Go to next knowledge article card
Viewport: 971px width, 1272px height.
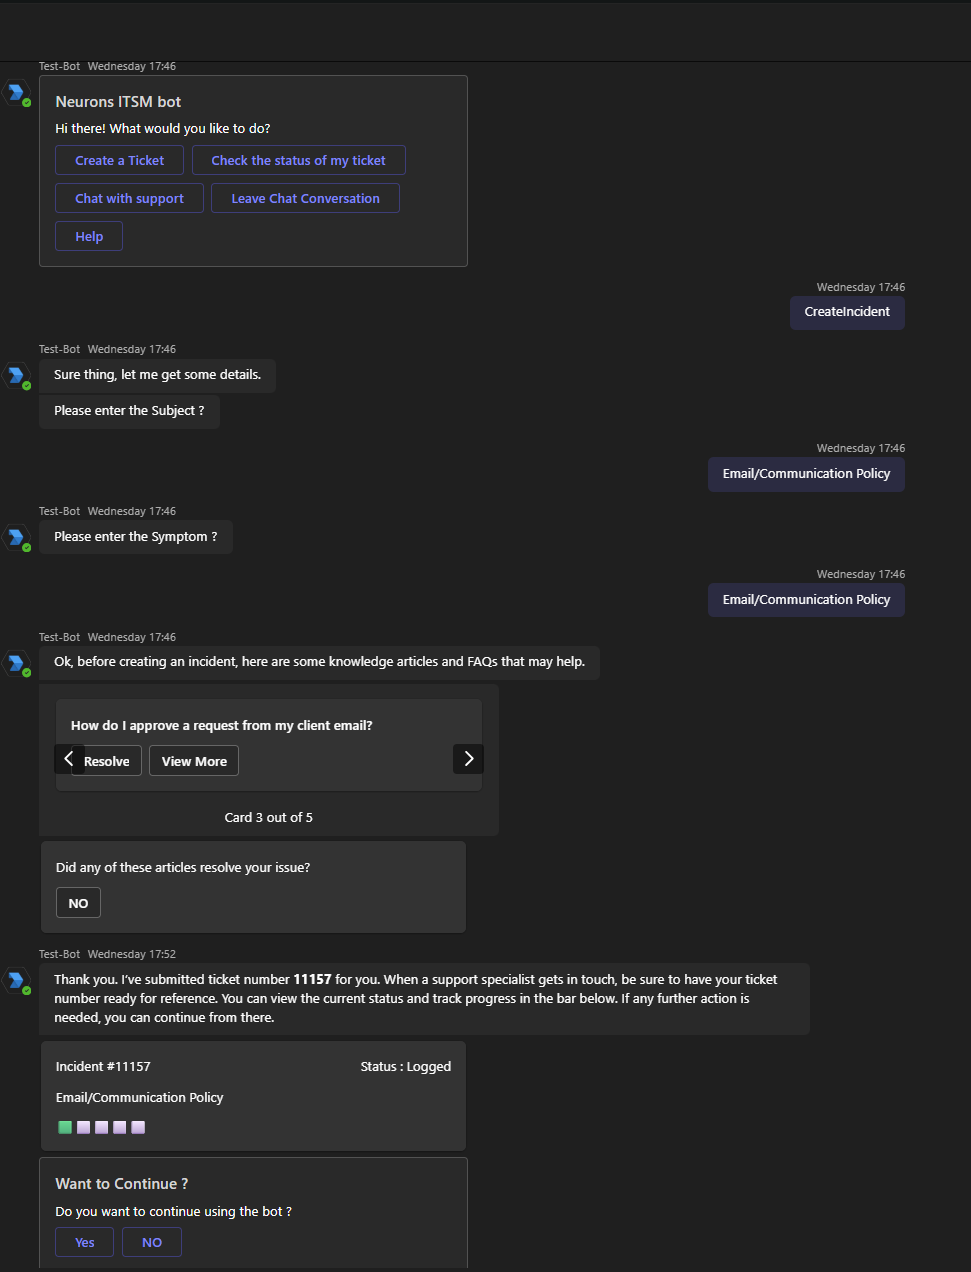468,759
